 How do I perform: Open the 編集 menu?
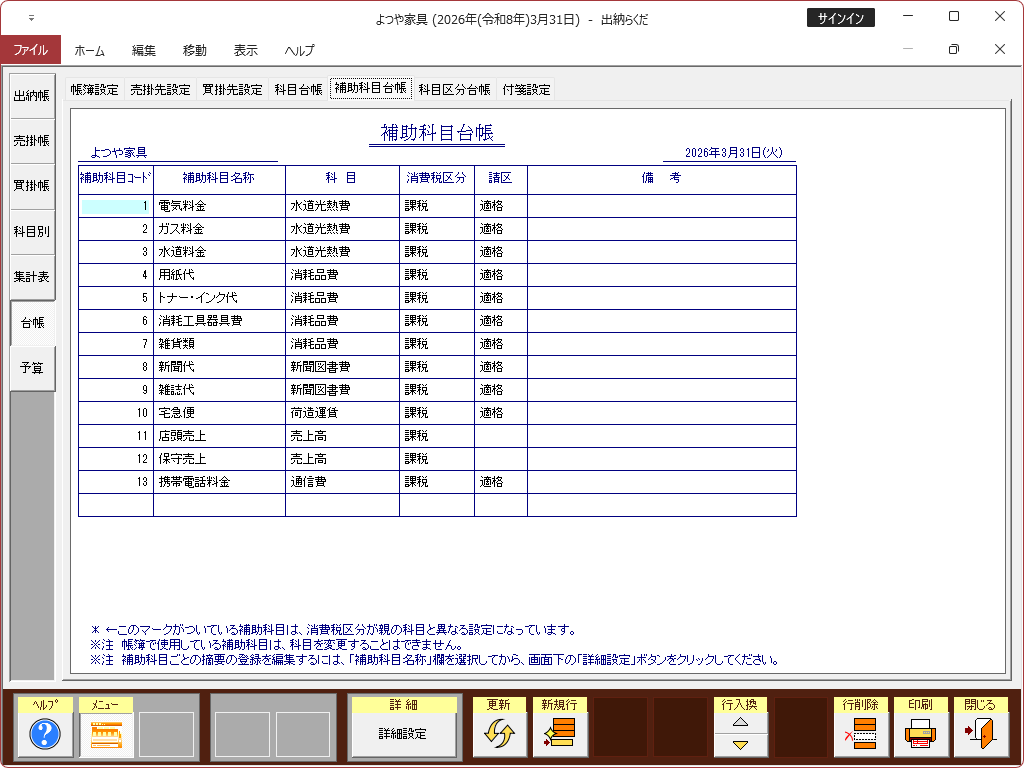tap(144, 50)
